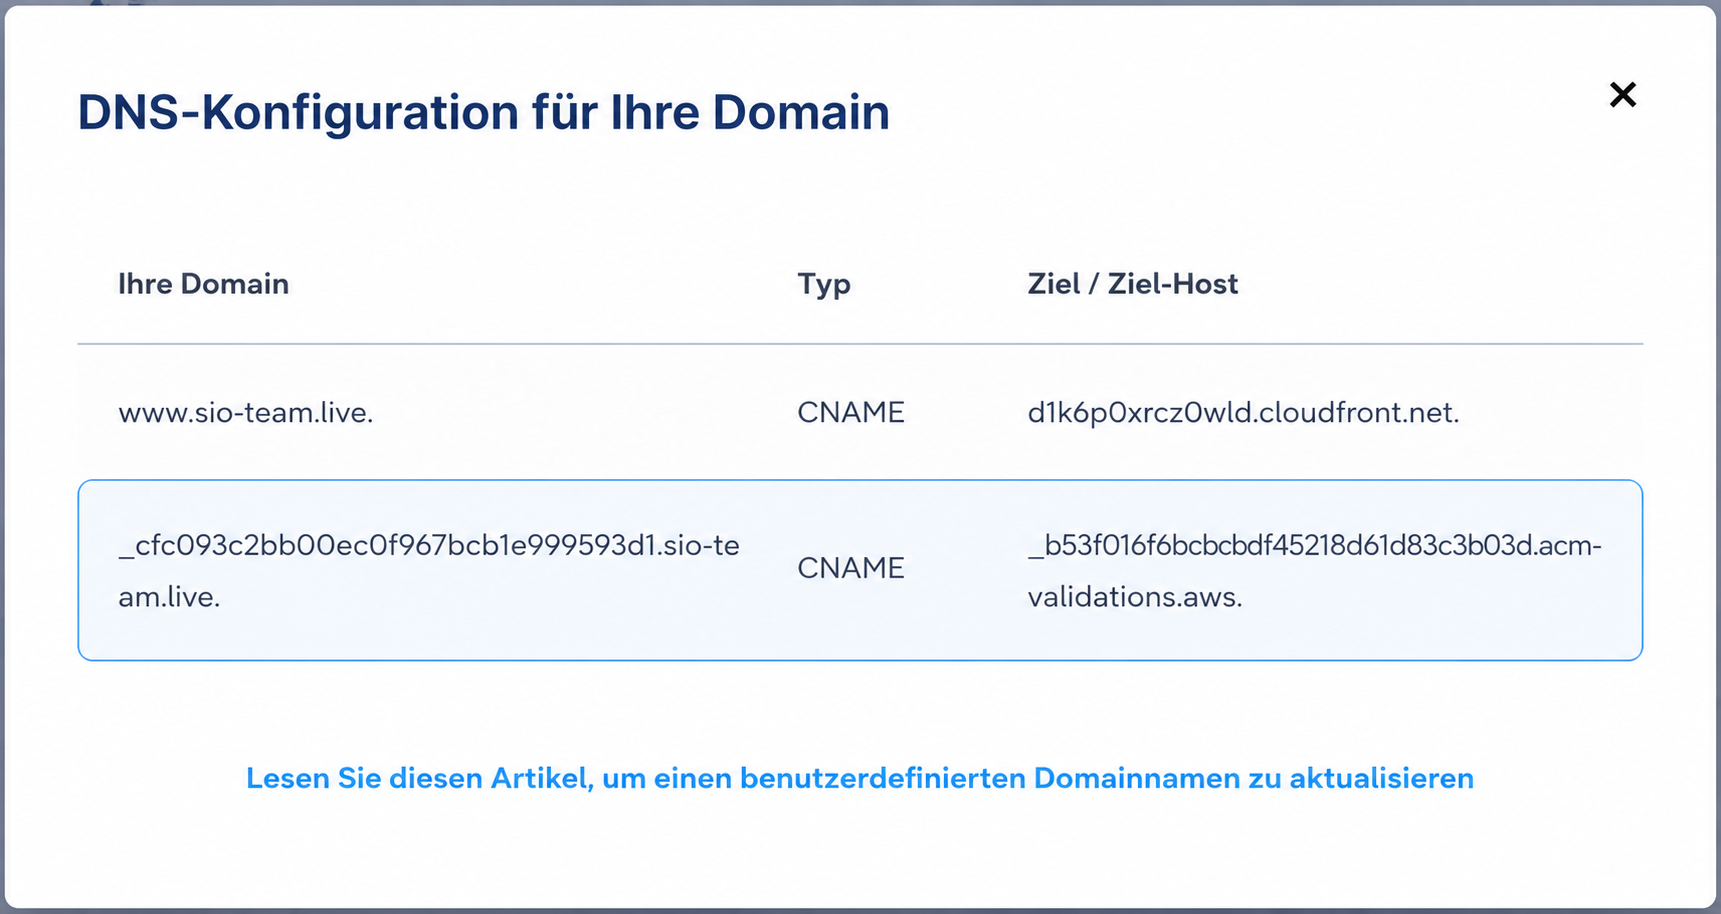The width and height of the screenshot is (1721, 914).
Task: Open the article link about updating custom domain names
Action: point(860,778)
